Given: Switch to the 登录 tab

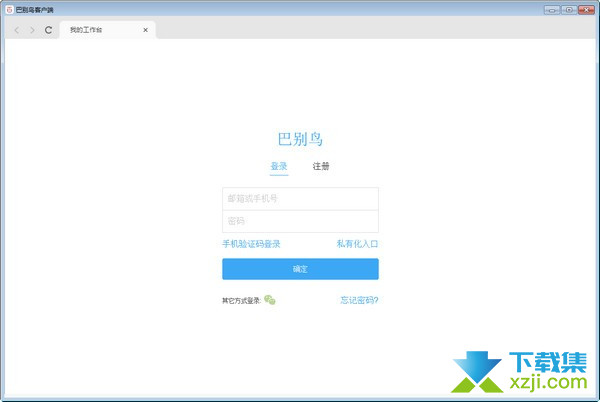Looking at the screenshot, I should tap(279, 166).
